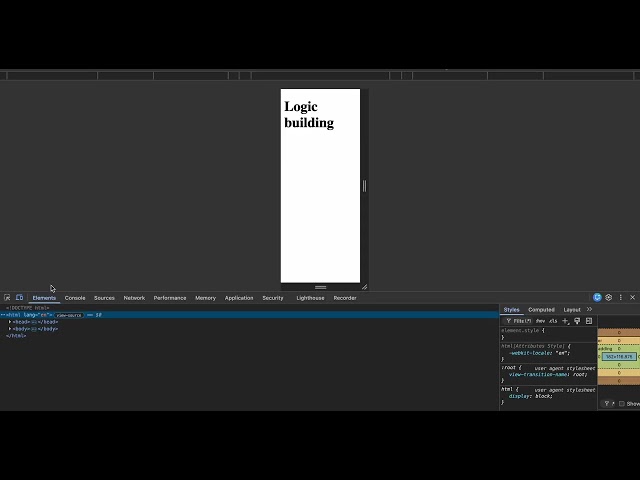Screen dimensions: 640x480
Task: Click the bottom resize handle of device viewport
Action: tap(320, 287)
